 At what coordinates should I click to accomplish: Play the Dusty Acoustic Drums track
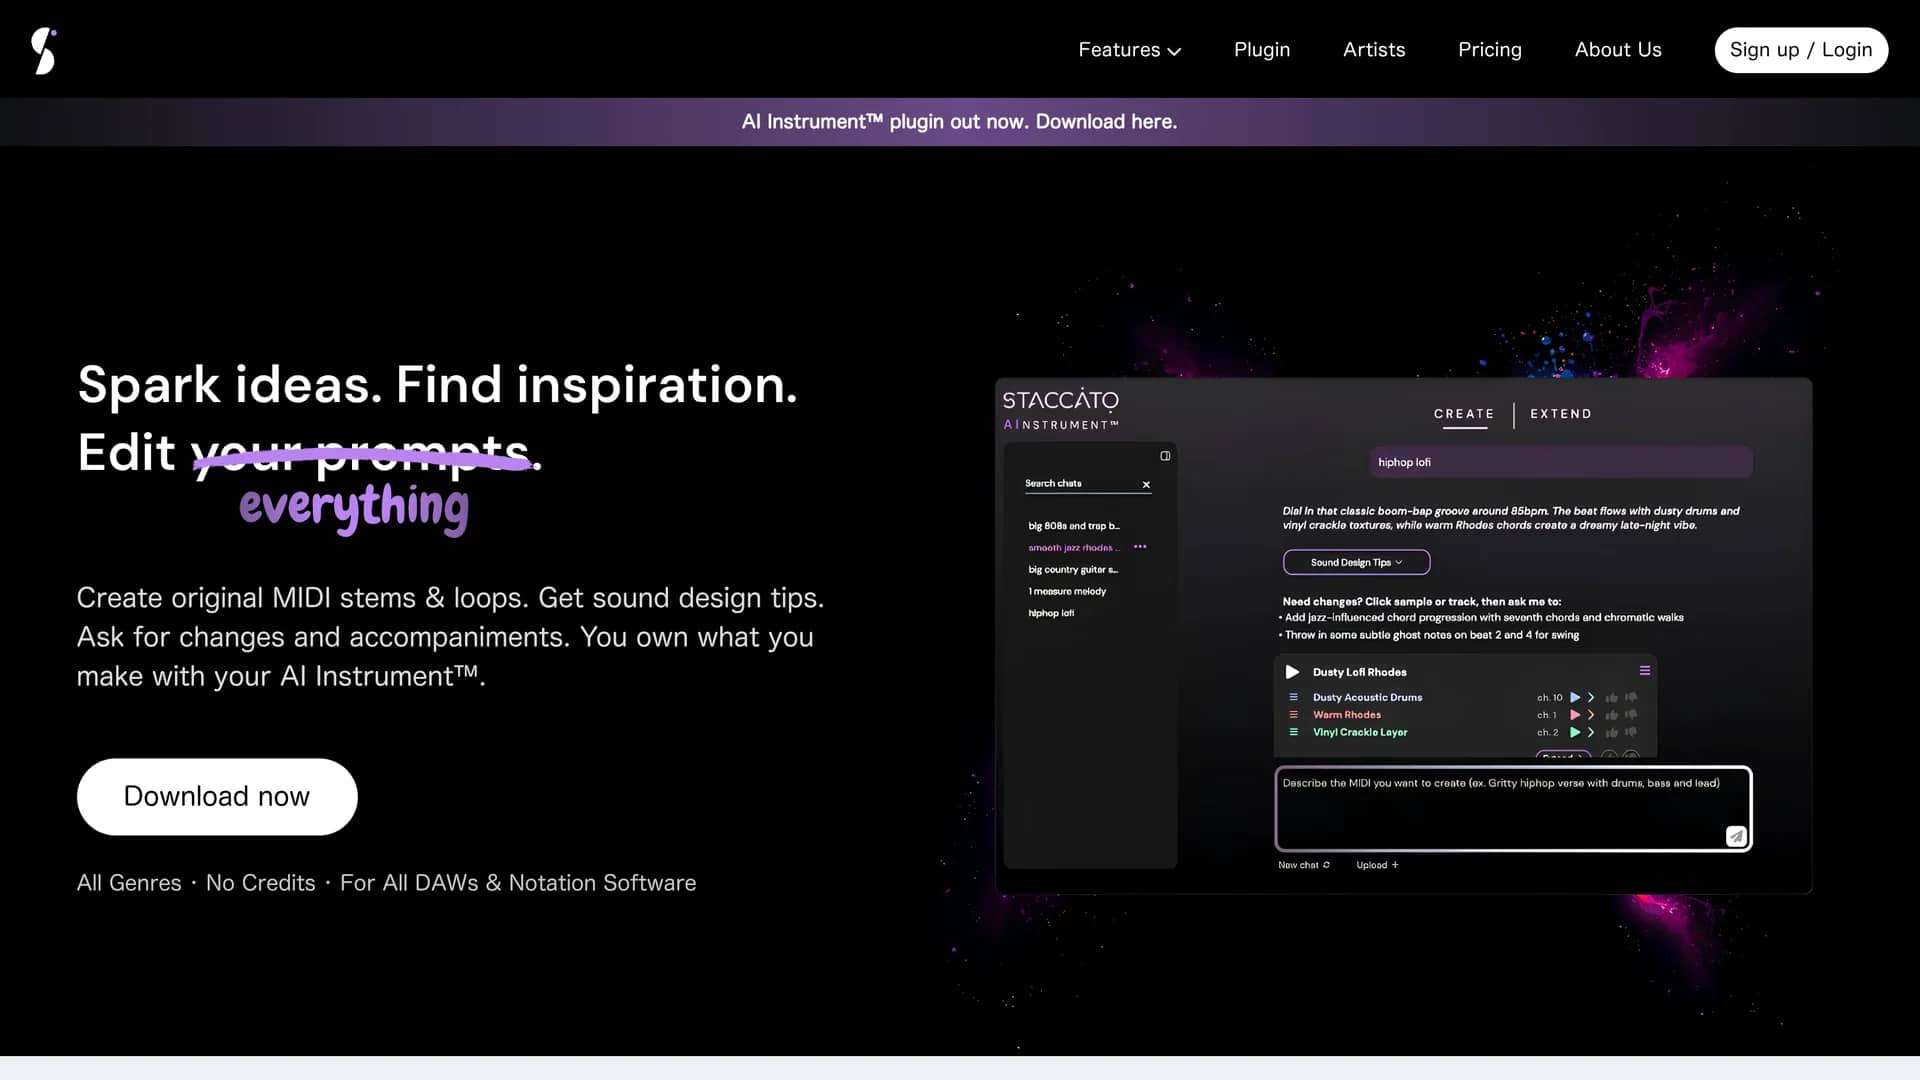pos(1575,698)
